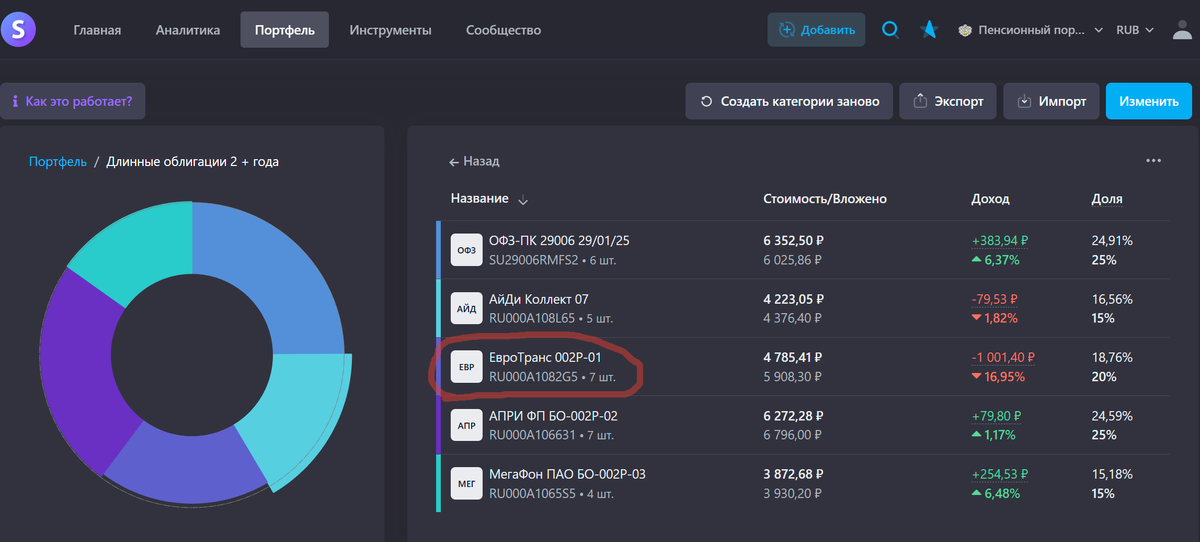Open the three-dots menu above table
The image size is (1200, 542).
coord(1153,161)
